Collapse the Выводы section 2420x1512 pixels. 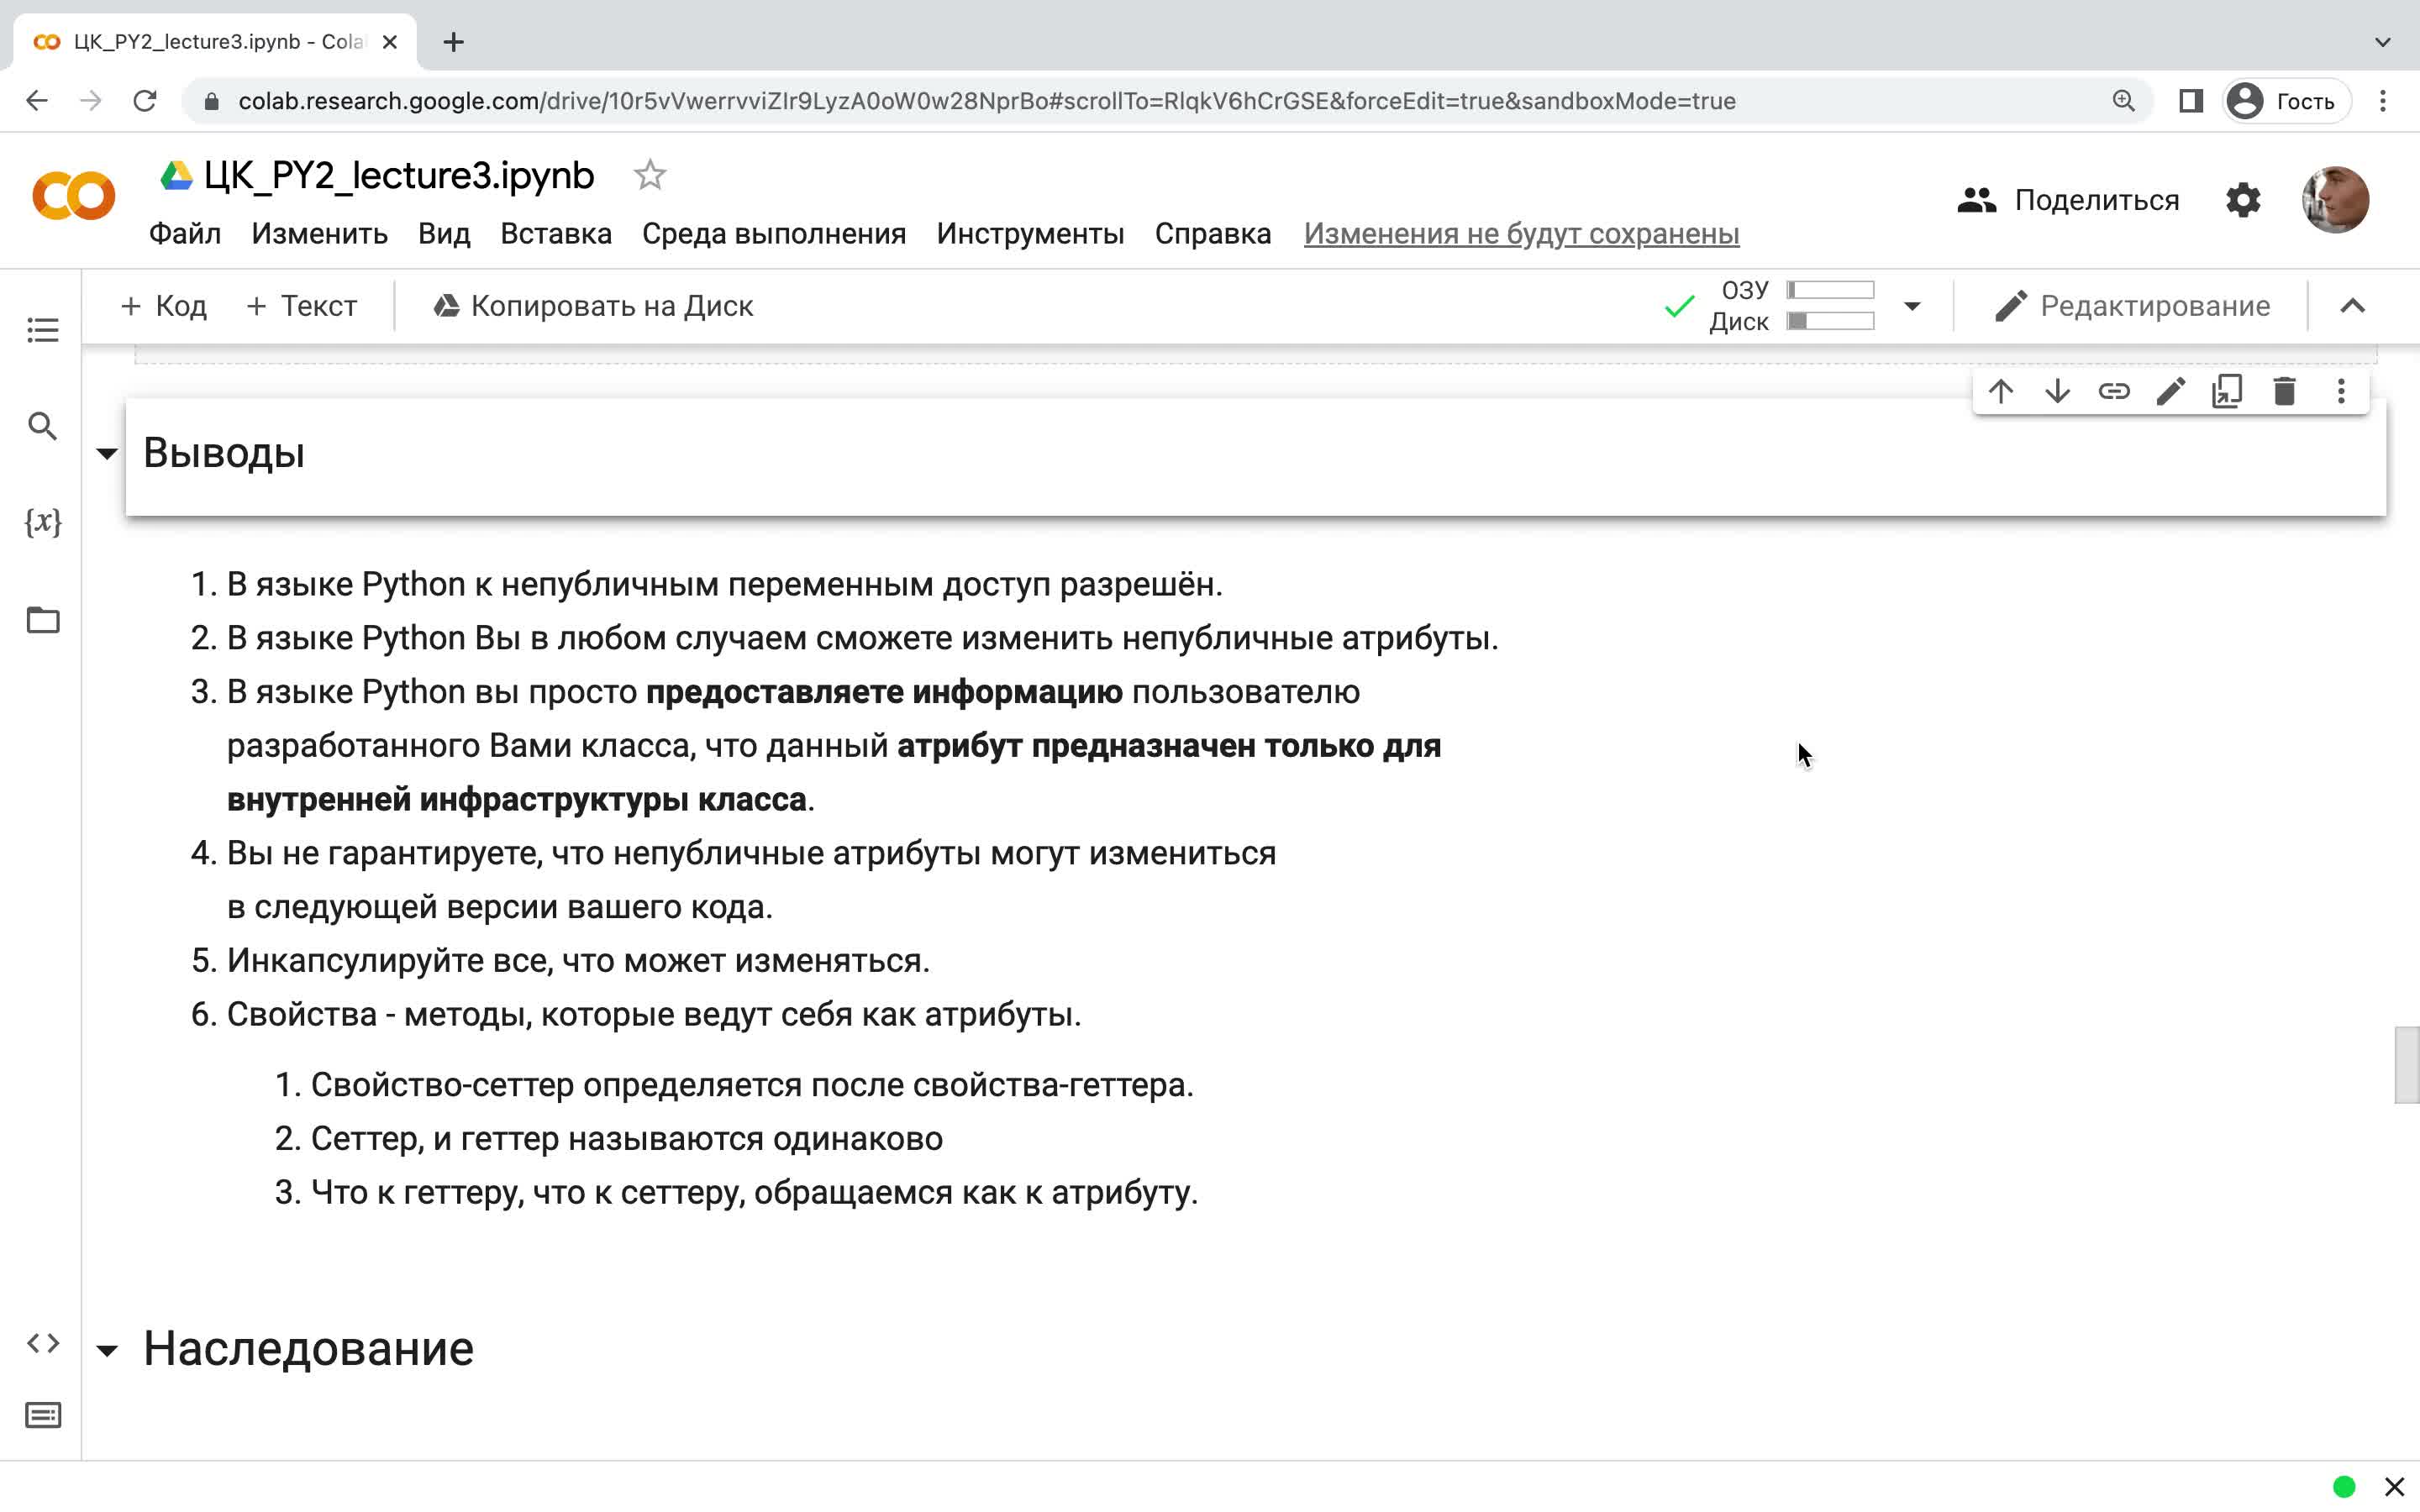pos(107,453)
